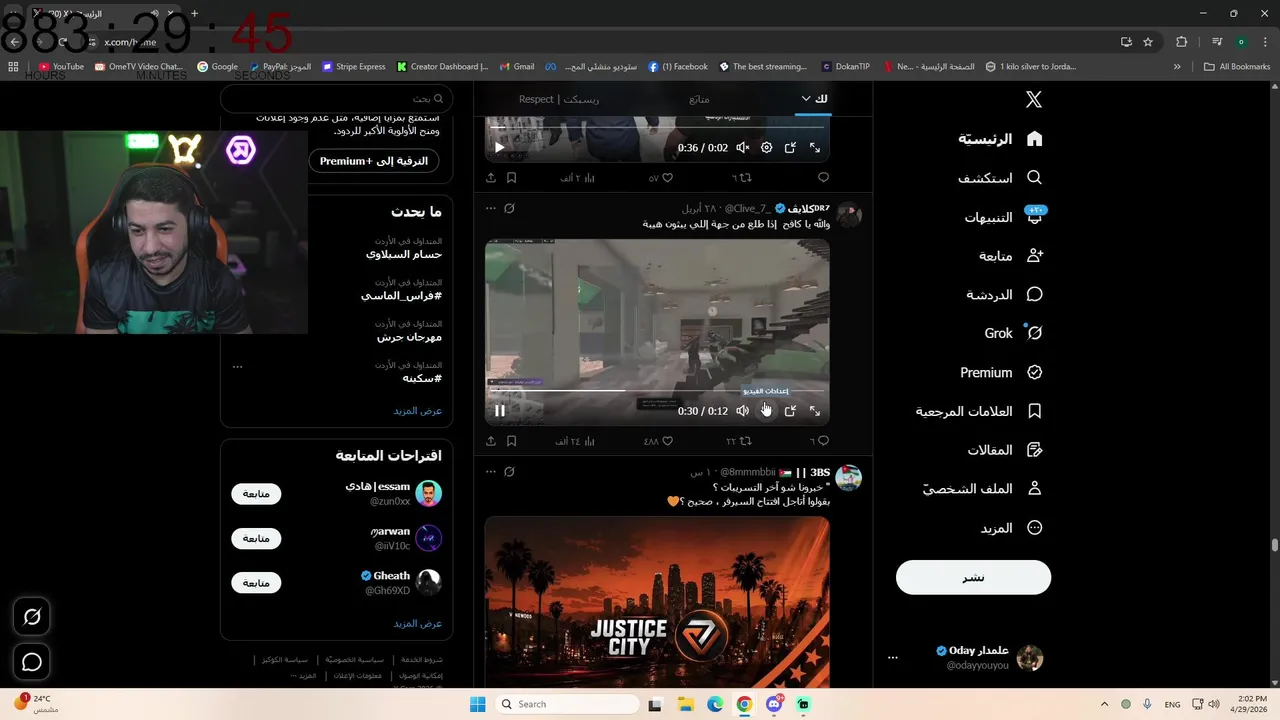
Task: Open the Follow (متابعة) people icon in the sidebar
Action: coord(1035,256)
